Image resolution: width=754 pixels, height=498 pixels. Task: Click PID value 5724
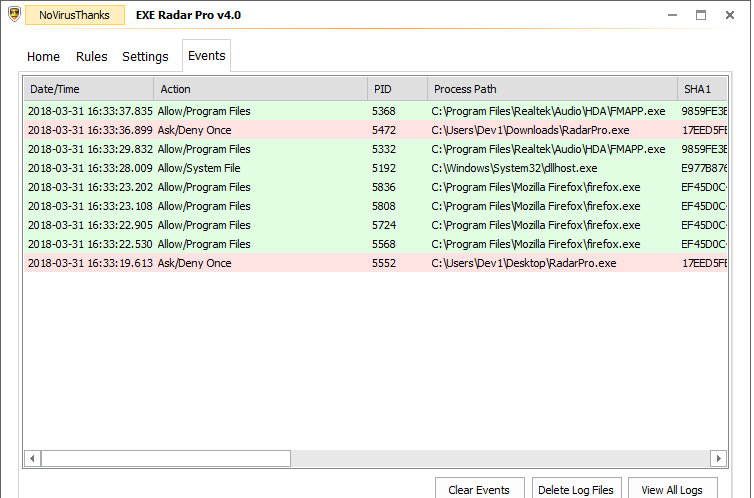(x=384, y=225)
